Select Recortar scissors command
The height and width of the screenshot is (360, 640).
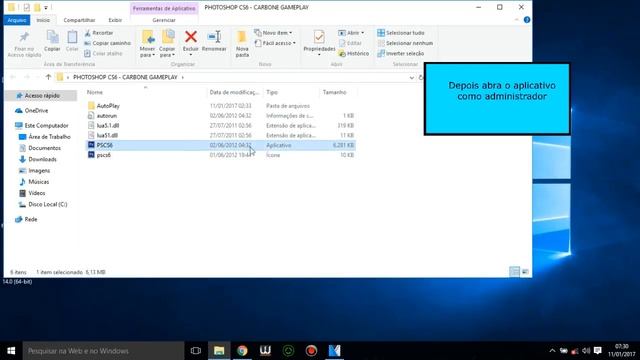coord(99,33)
